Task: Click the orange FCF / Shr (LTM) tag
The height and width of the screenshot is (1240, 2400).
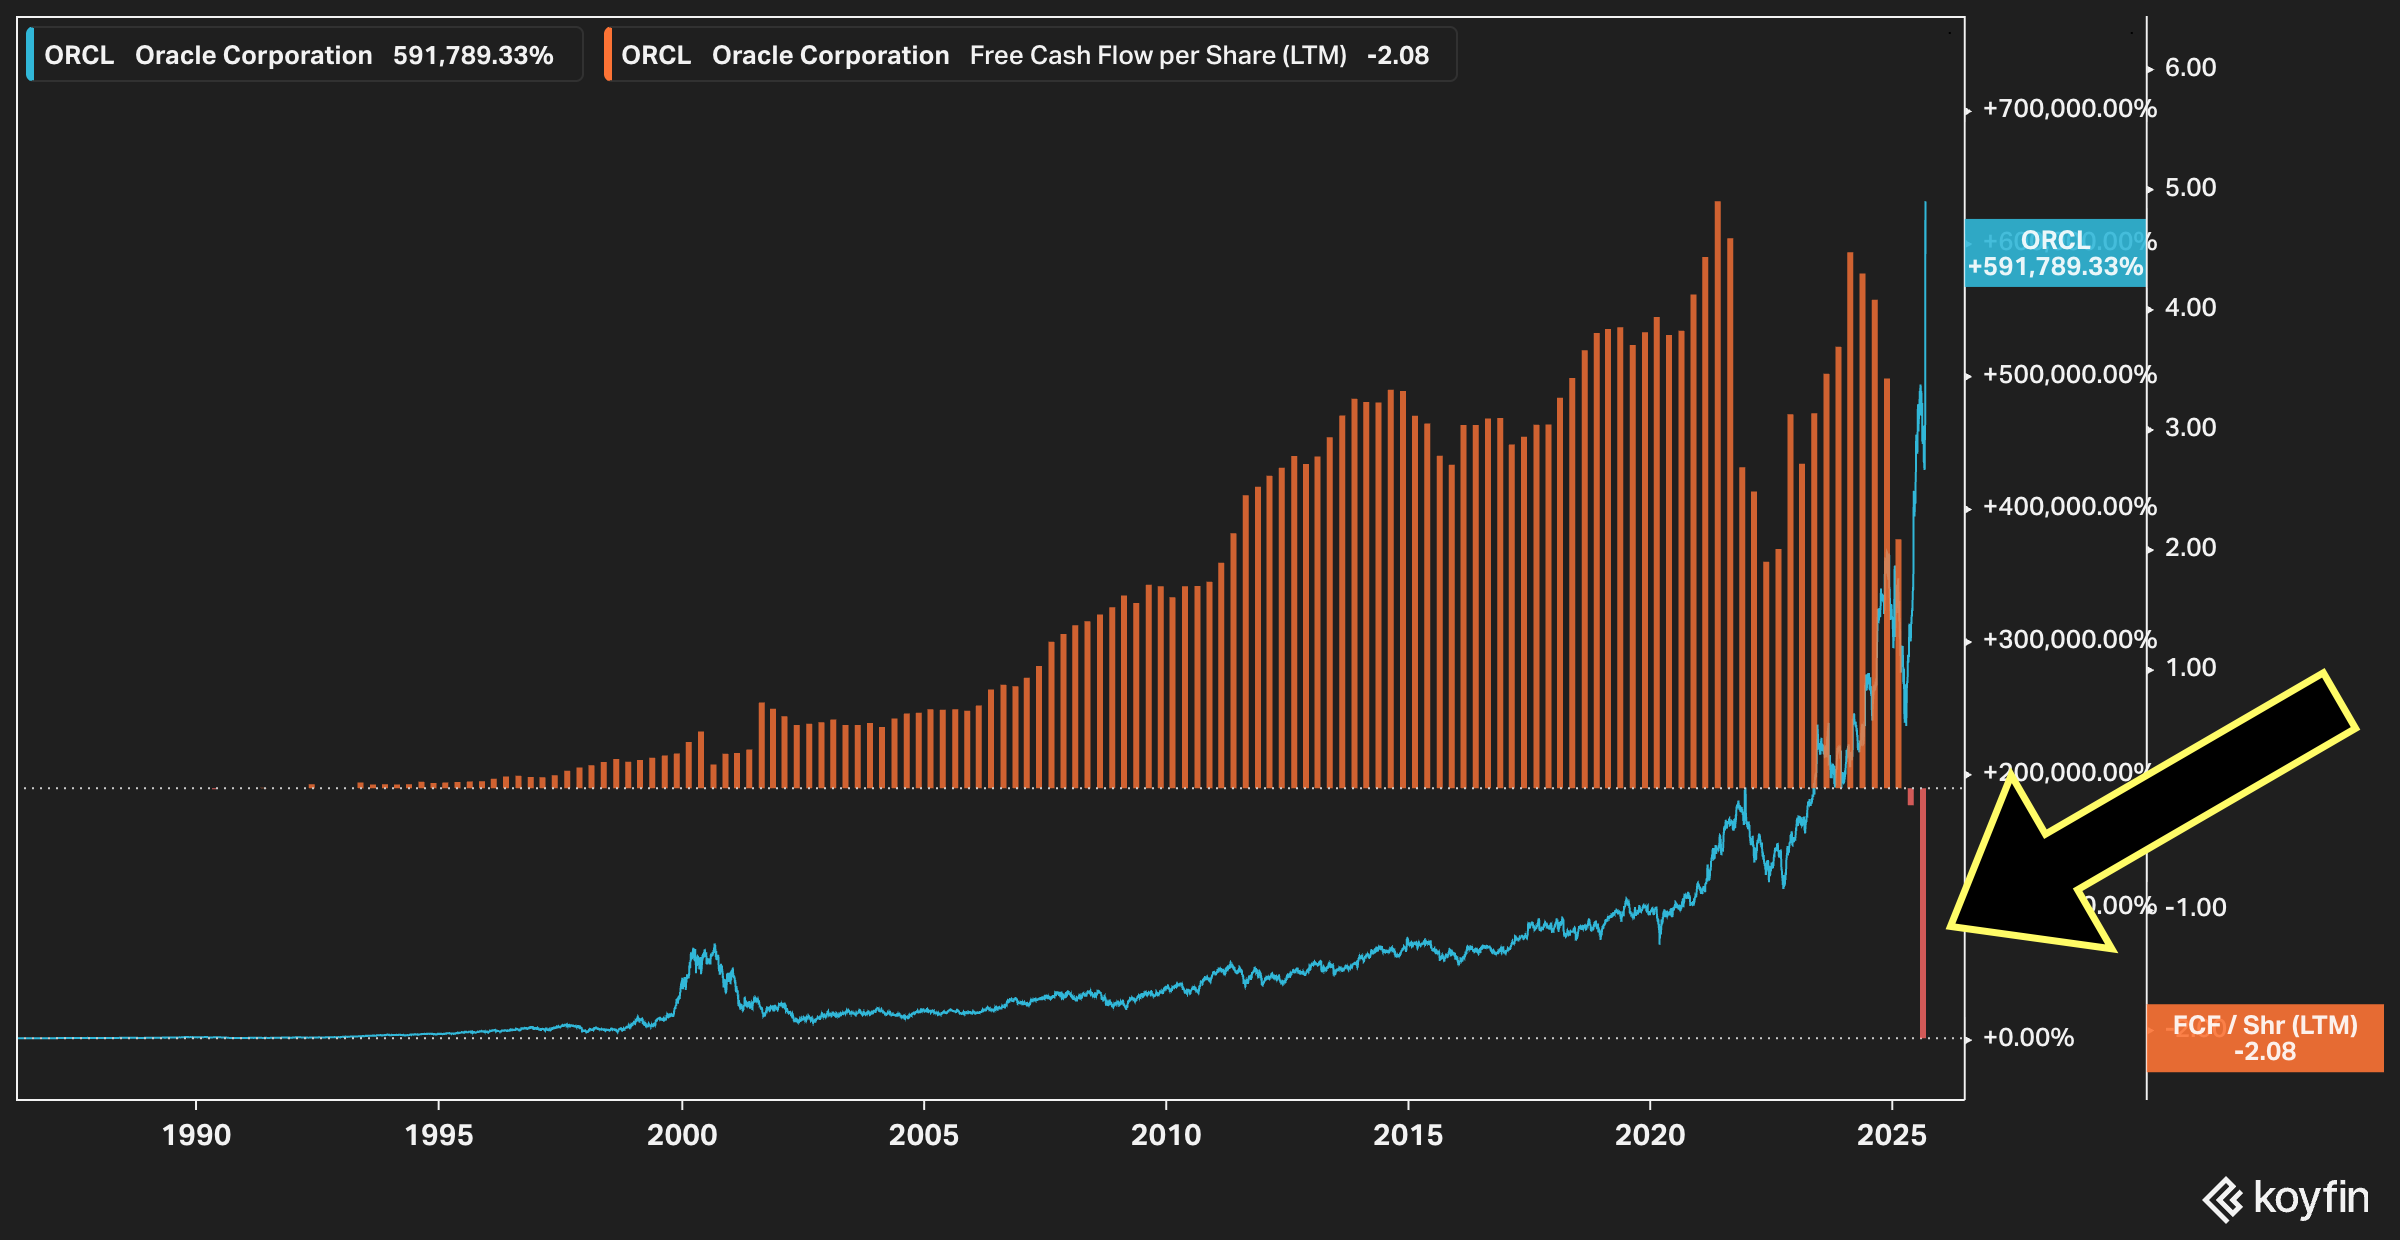Action: [x=2265, y=1038]
